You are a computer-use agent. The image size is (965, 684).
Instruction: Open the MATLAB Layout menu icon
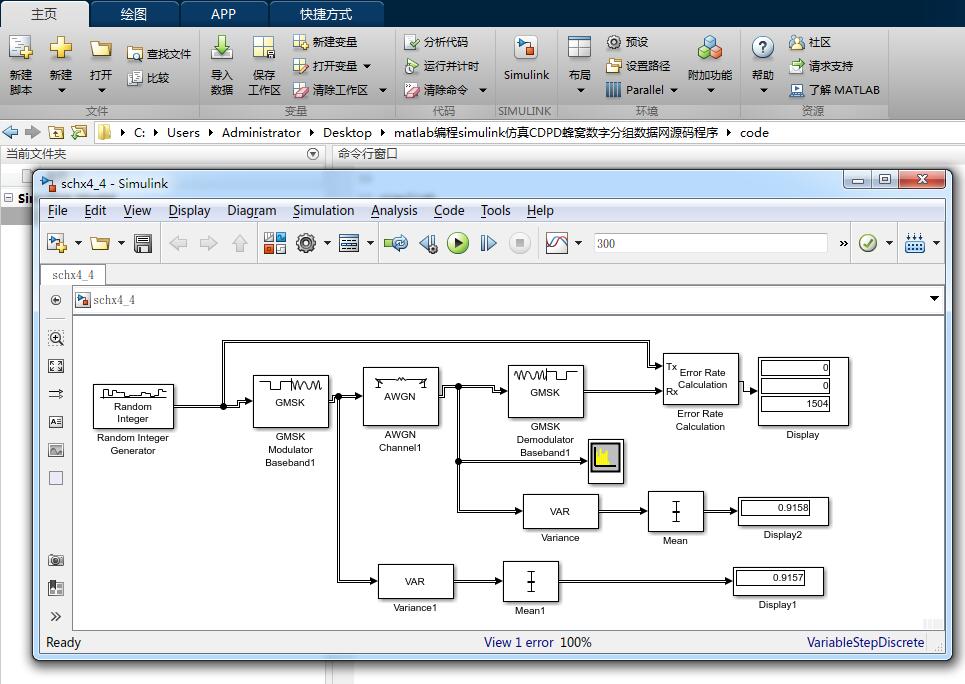[x=579, y=48]
